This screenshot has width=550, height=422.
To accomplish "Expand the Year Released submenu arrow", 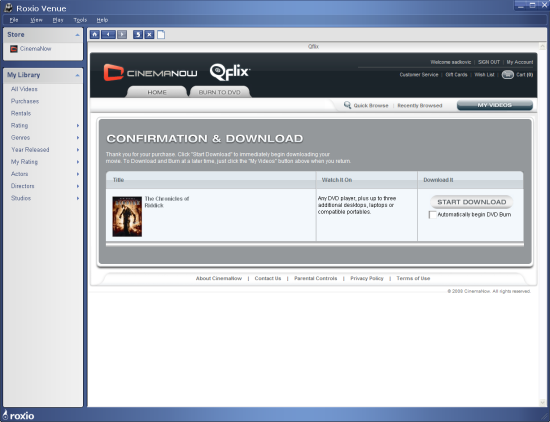I will [x=78, y=150].
